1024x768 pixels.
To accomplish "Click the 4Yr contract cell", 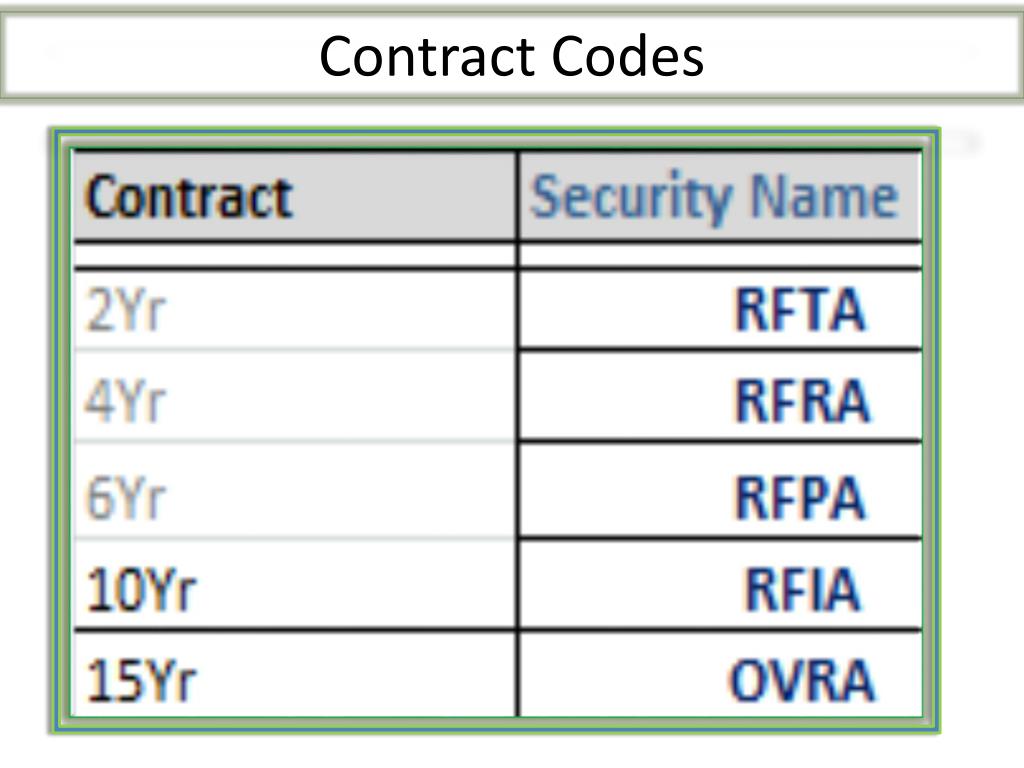I will point(295,397).
